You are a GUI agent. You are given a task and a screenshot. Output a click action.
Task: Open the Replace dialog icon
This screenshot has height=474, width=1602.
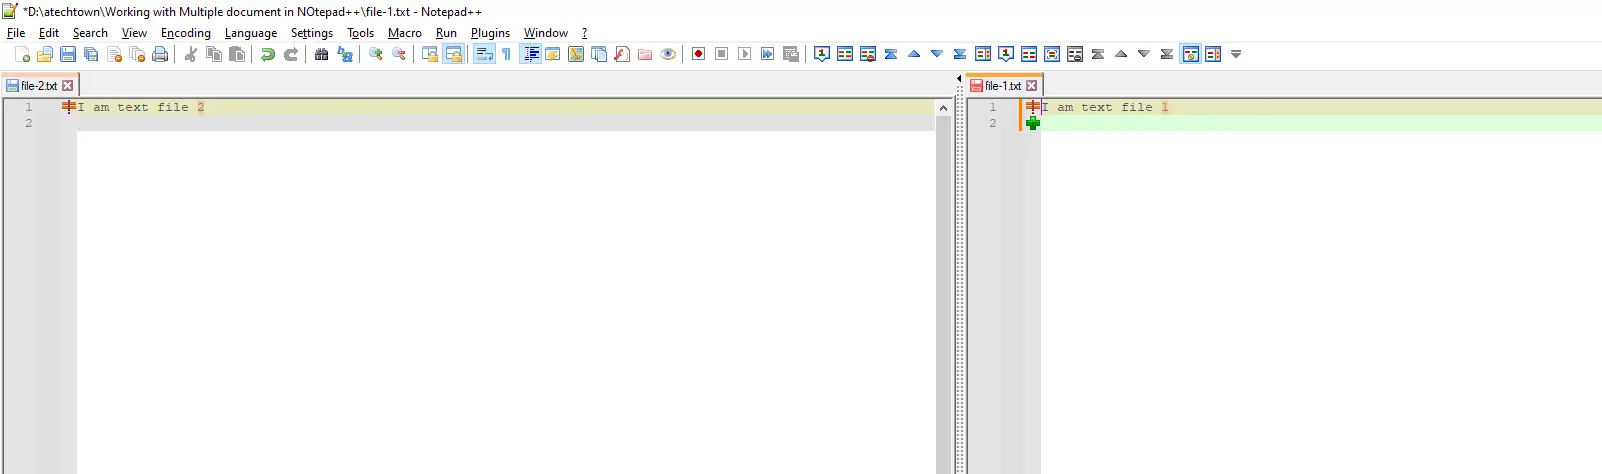click(x=345, y=54)
